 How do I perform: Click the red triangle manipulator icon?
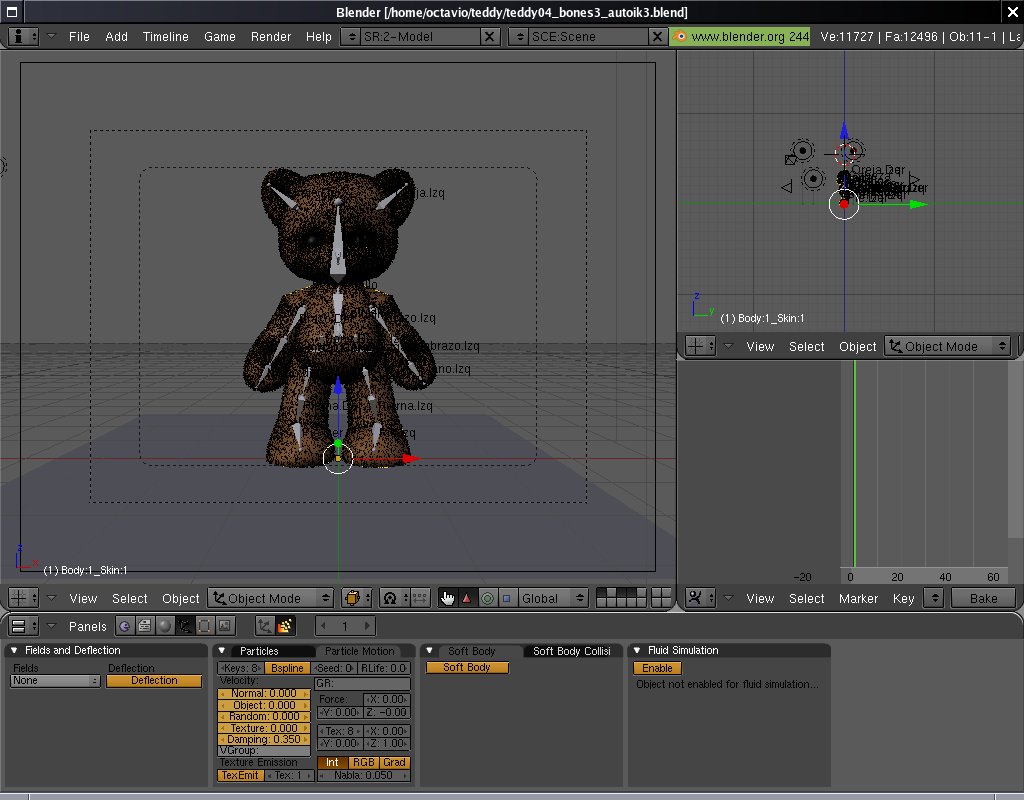click(x=466, y=598)
